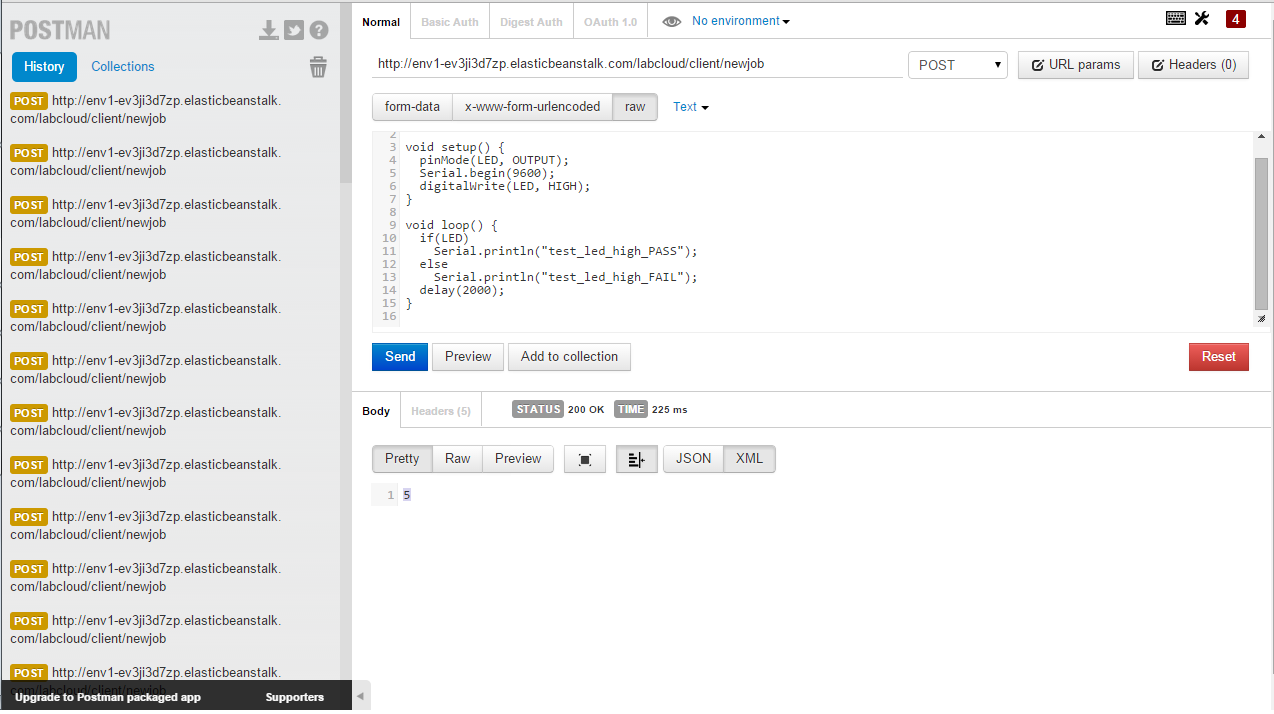Image resolution: width=1274 pixels, height=714 pixels.
Task: Toggle the environment quick look eye icon
Action: click(x=671, y=21)
